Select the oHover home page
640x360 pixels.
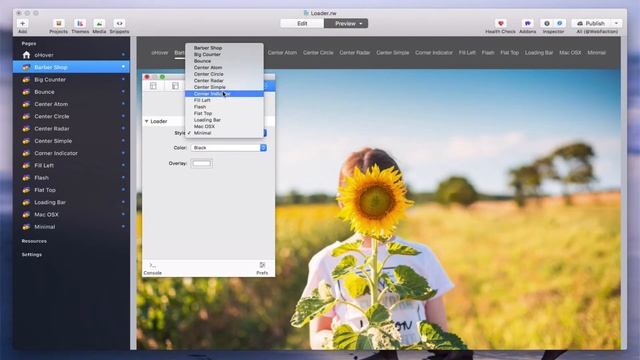tap(71, 55)
